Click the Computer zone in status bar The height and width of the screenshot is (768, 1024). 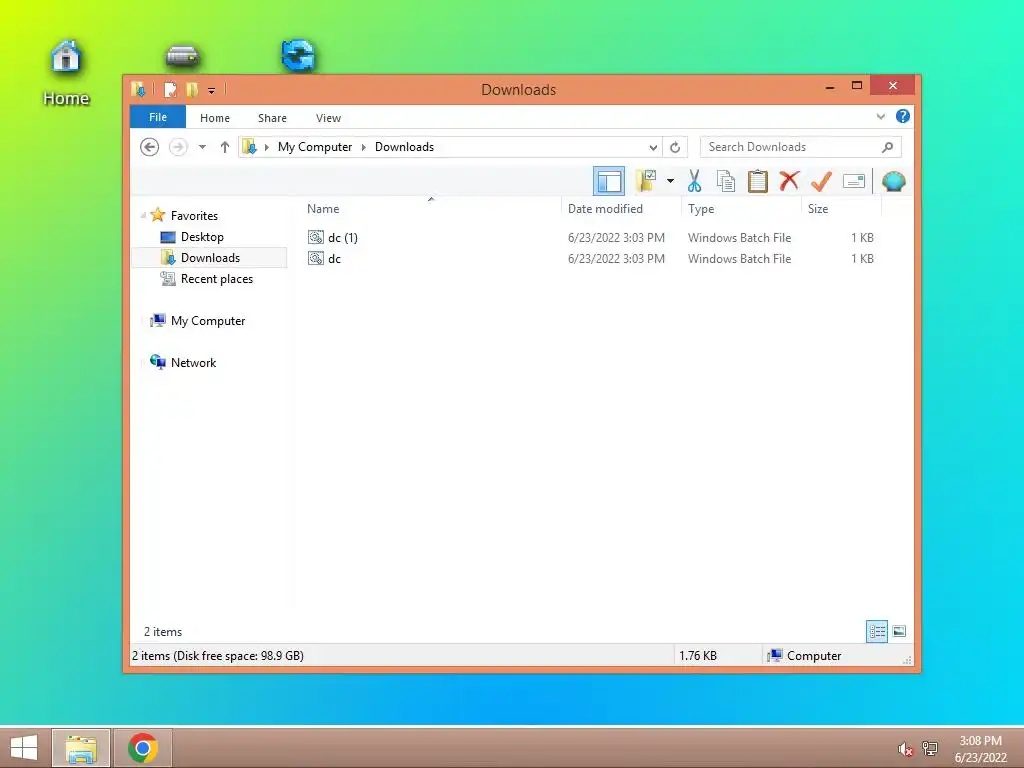click(x=806, y=656)
